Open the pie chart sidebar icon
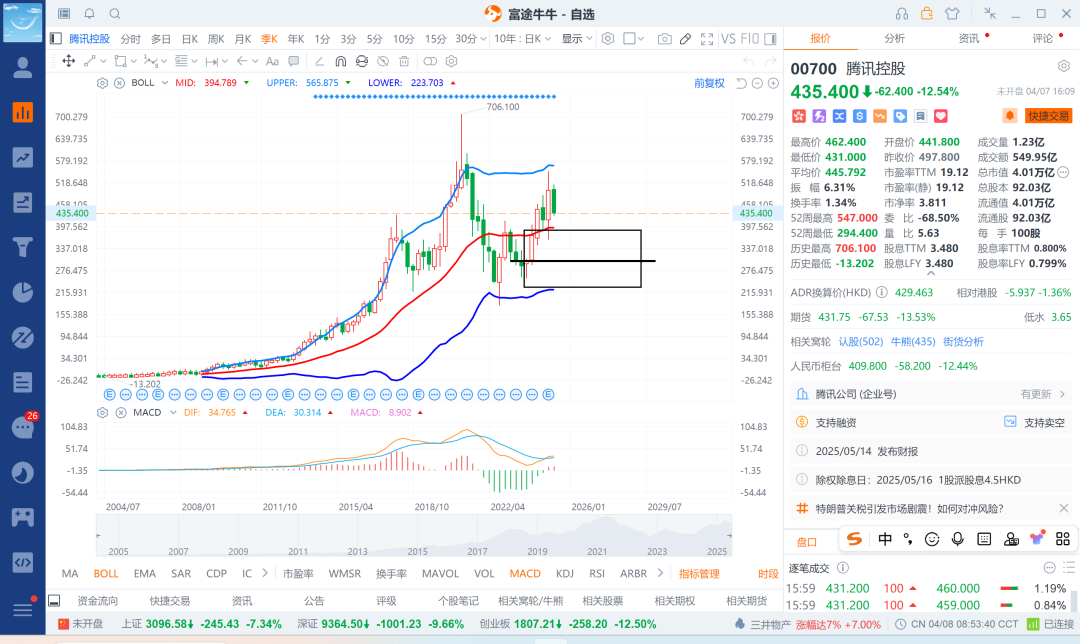 (x=23, y=292)
